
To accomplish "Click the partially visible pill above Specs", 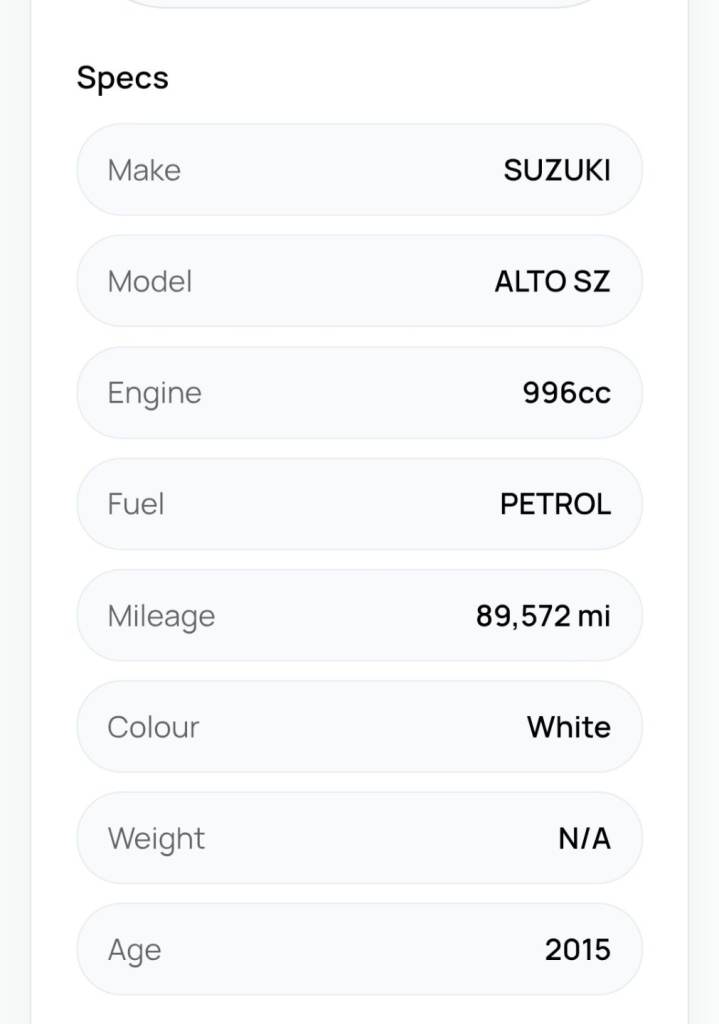I will 360,4.
